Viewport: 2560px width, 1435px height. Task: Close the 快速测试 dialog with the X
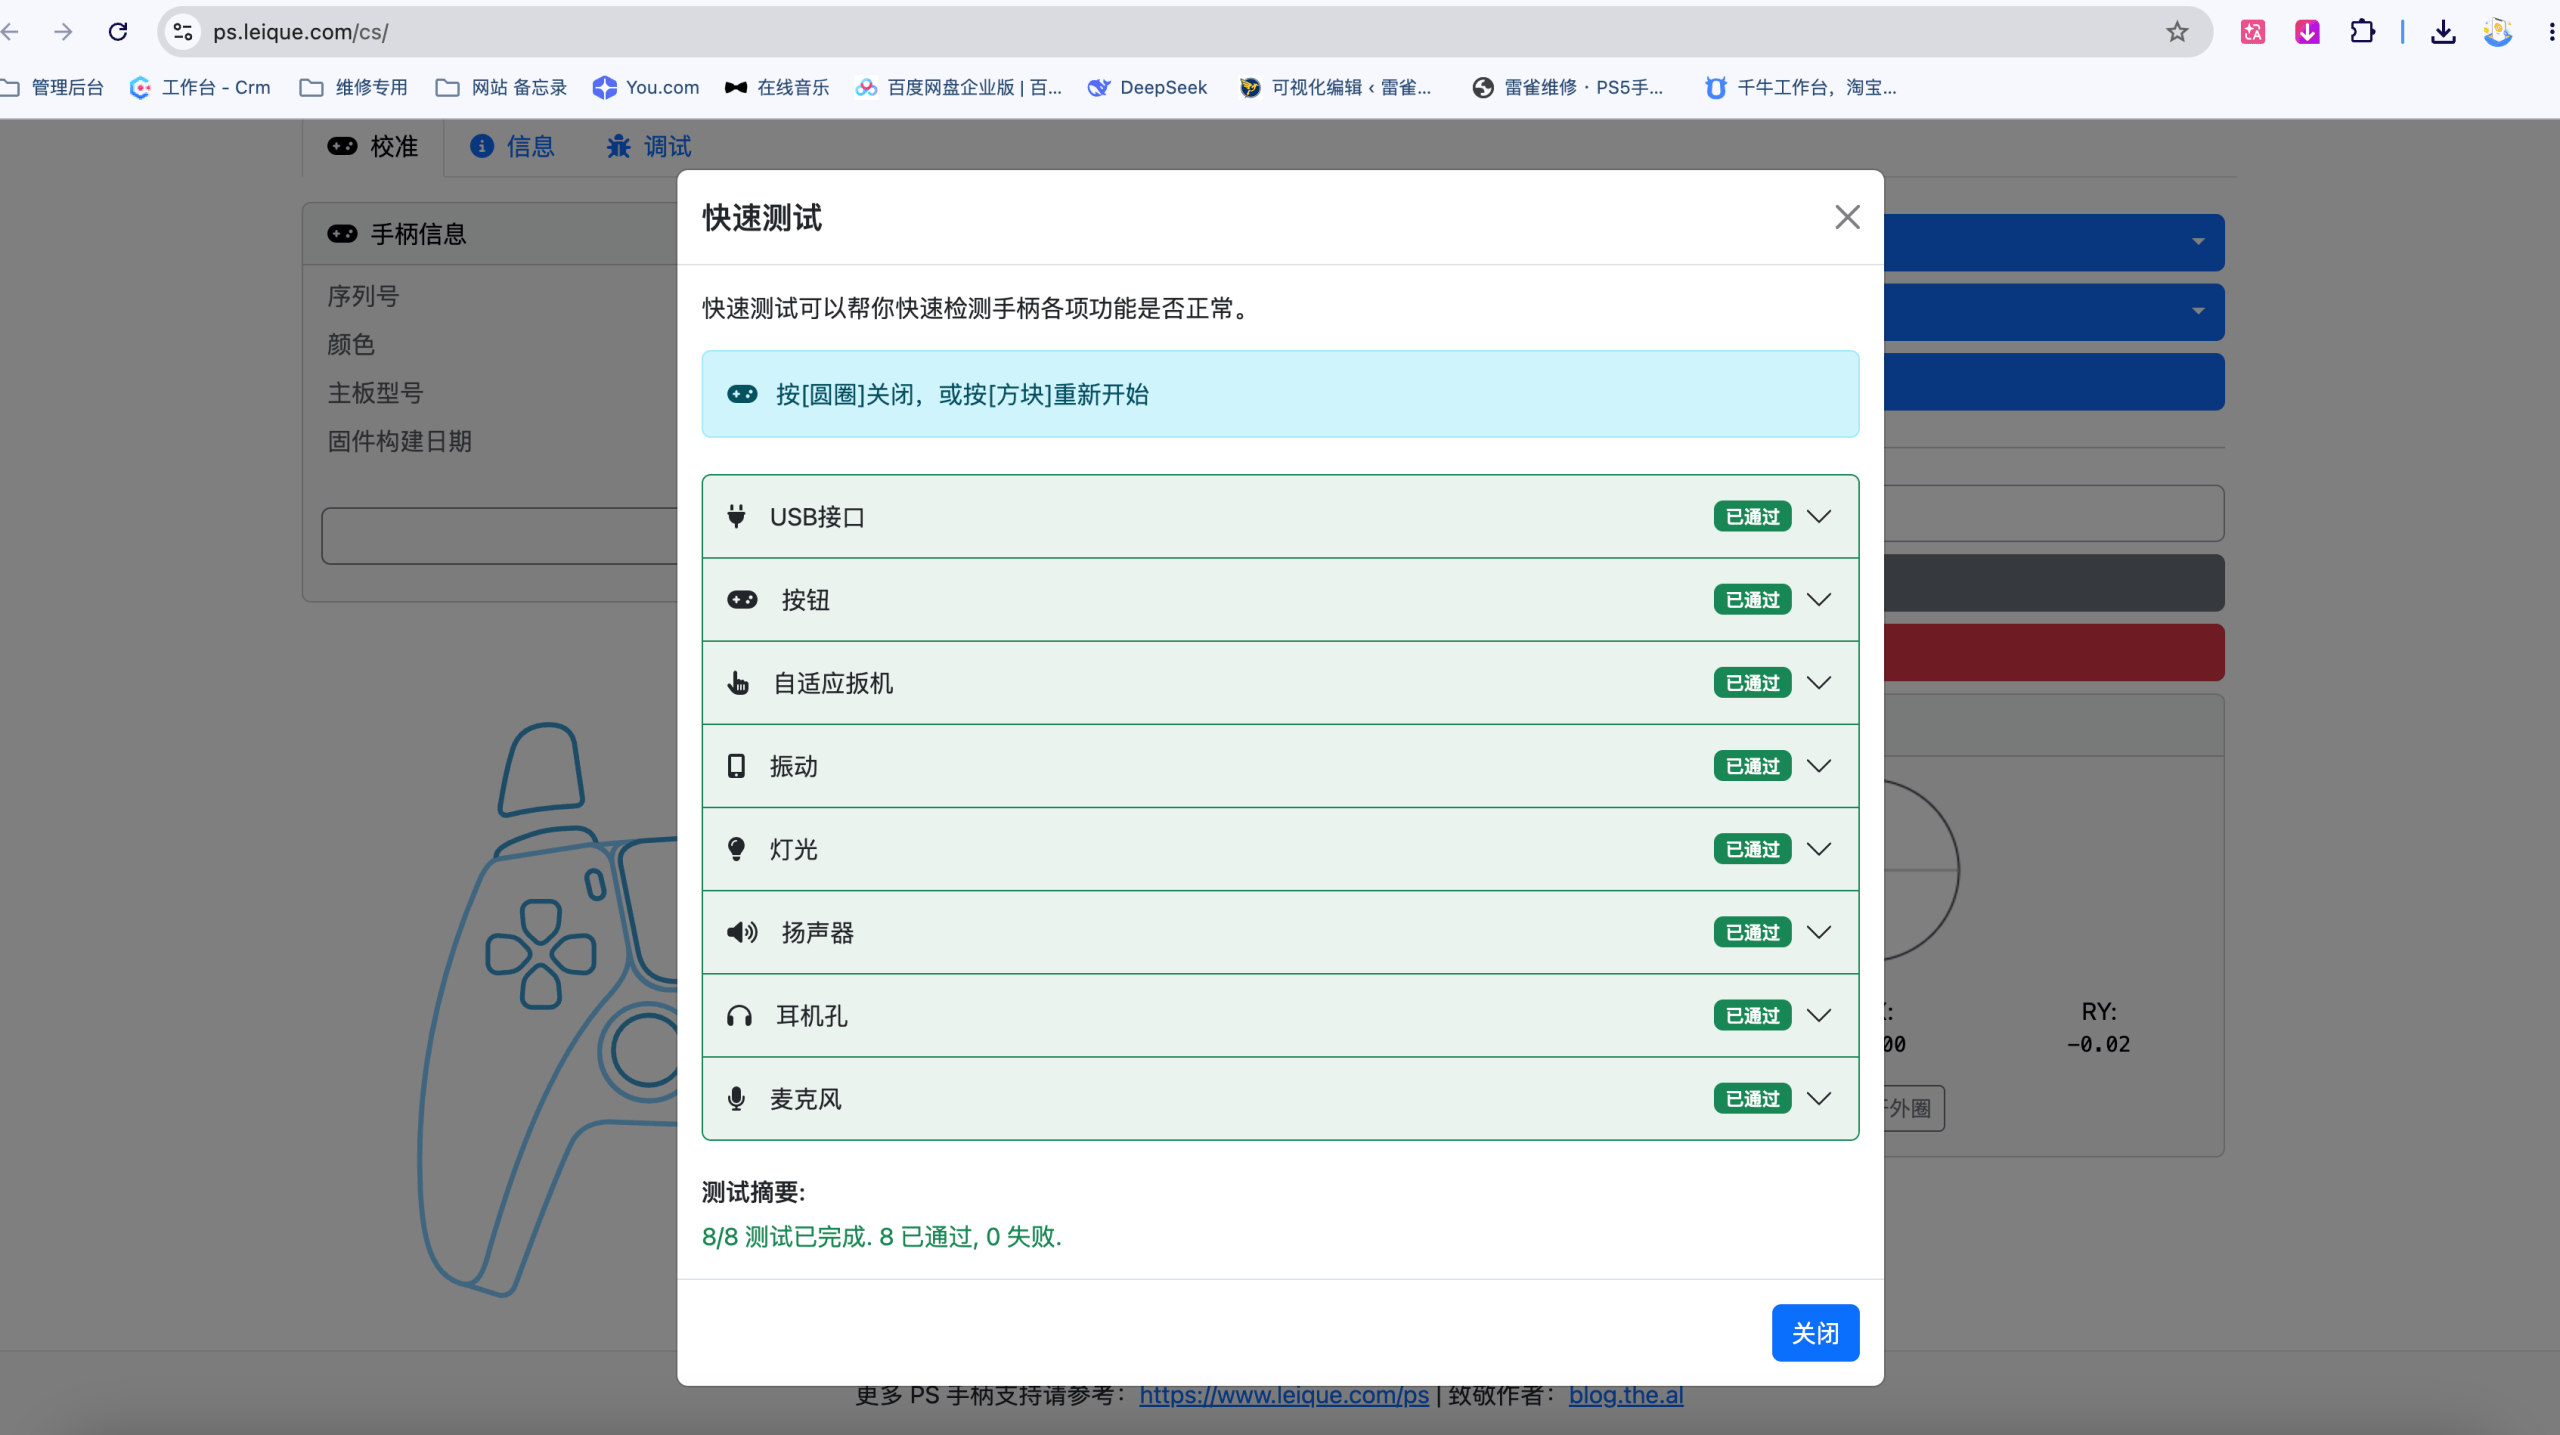(1847, 217)
